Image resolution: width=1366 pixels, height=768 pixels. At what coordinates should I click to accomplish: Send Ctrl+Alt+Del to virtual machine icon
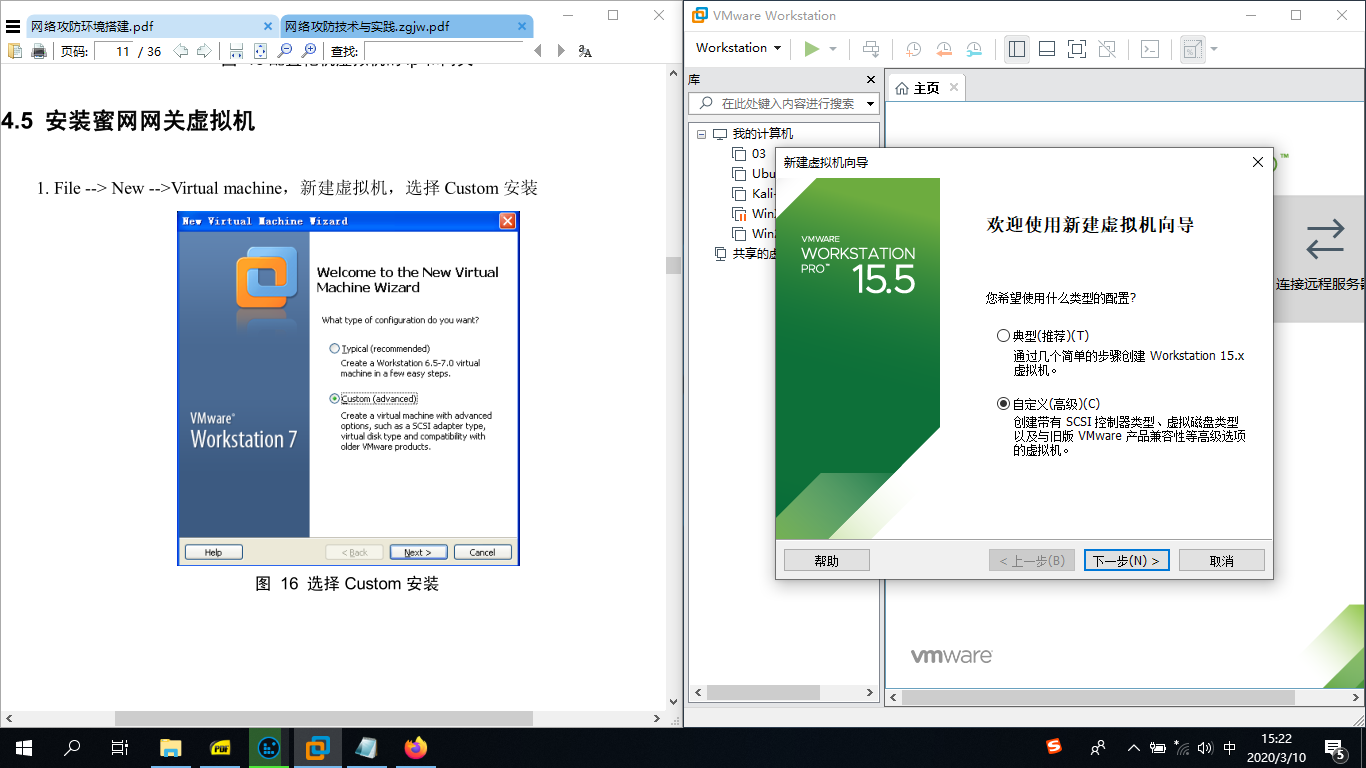[871, 48]
